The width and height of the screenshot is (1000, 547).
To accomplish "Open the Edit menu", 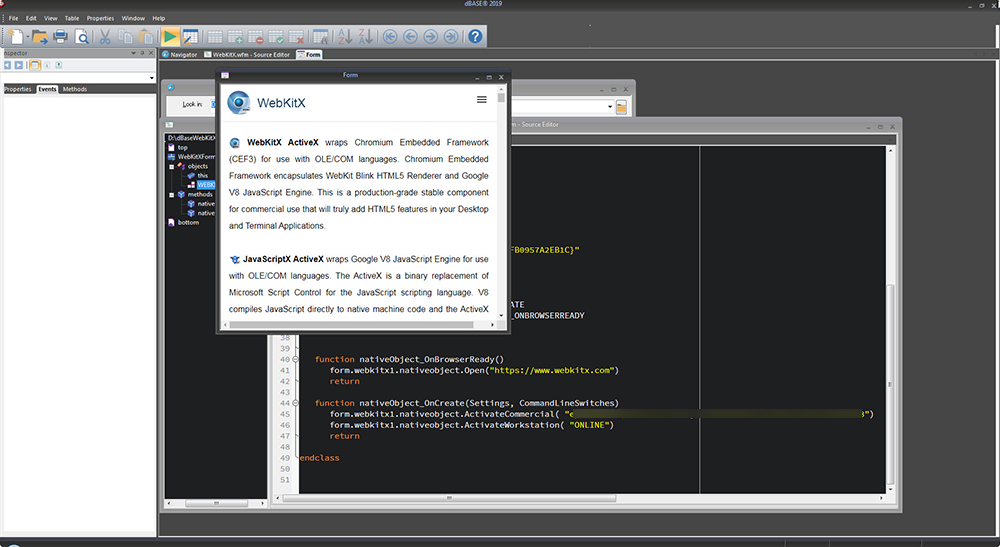I will pyautogui.click(x=31, y=18).
